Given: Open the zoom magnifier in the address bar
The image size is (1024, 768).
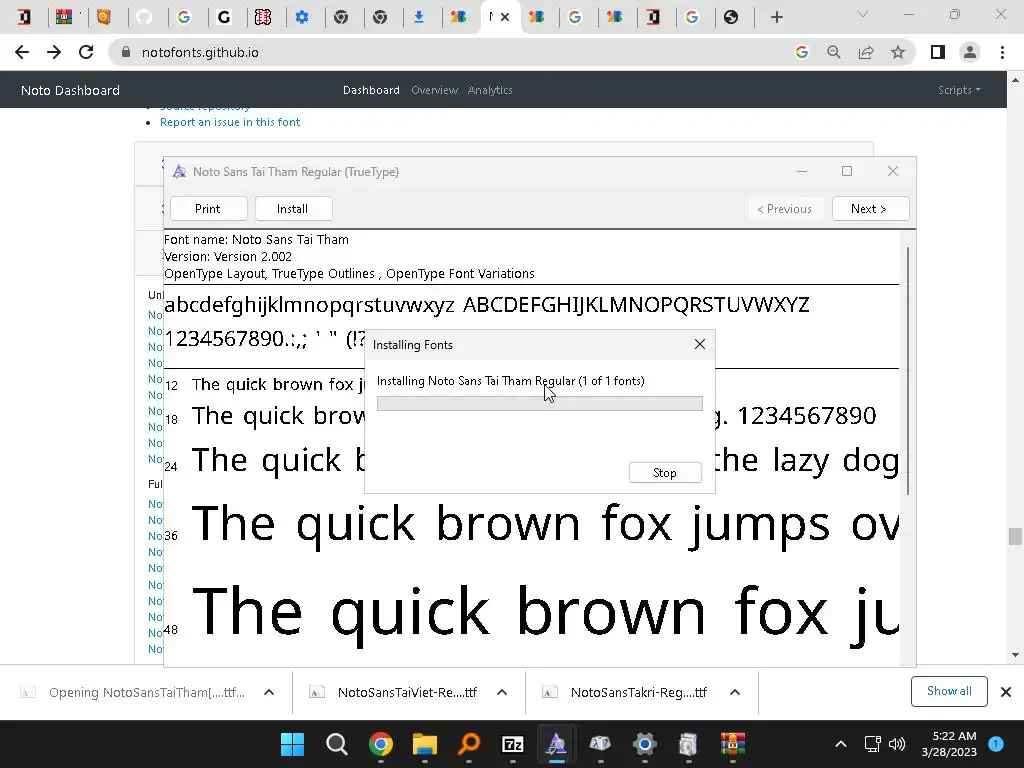Looking at the screenshot, I should point(833,52).
